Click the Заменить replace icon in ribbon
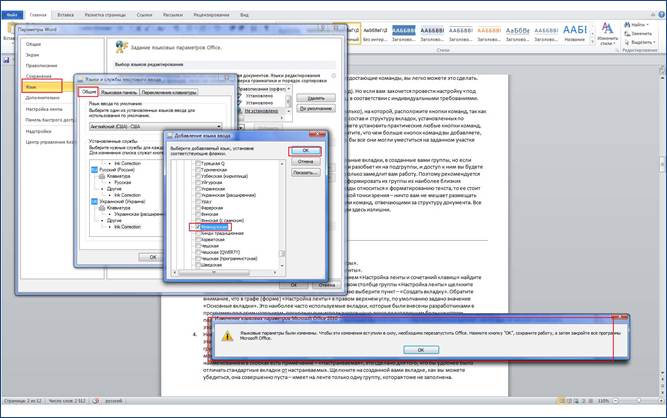 tap(627, 34)
